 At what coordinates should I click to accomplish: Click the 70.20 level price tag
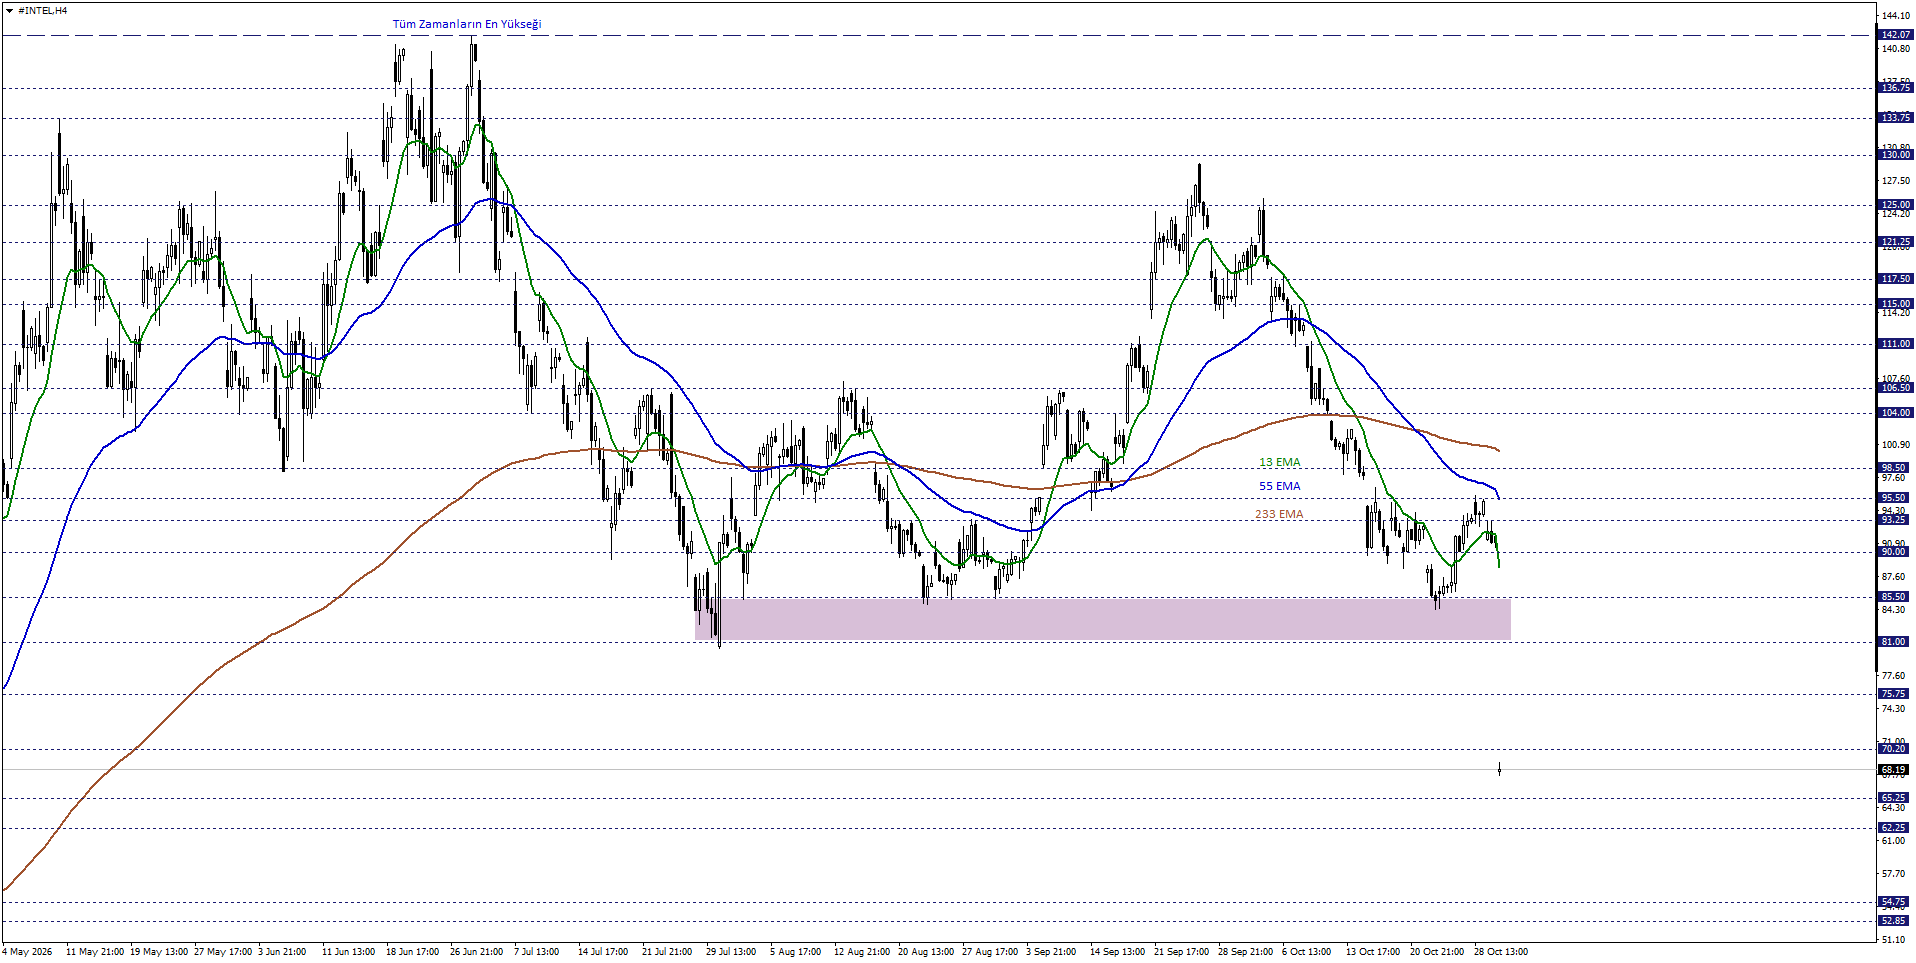coord(1895,749)
